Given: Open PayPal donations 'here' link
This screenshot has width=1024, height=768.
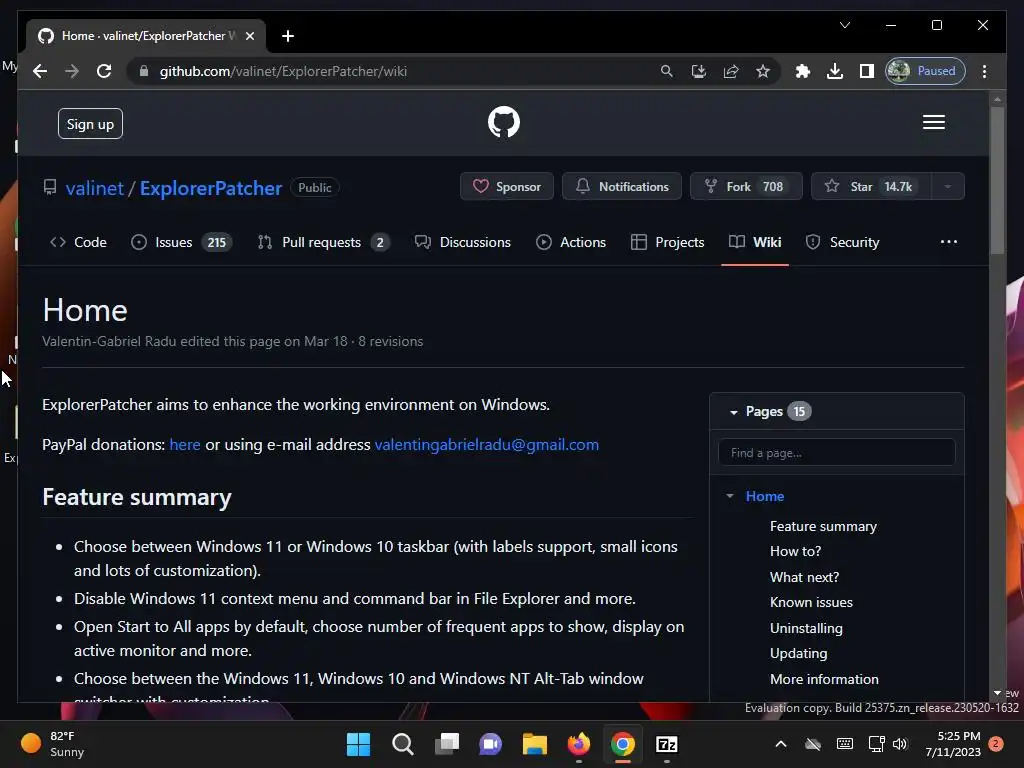Looking at the screenshot, I should 185,445.
